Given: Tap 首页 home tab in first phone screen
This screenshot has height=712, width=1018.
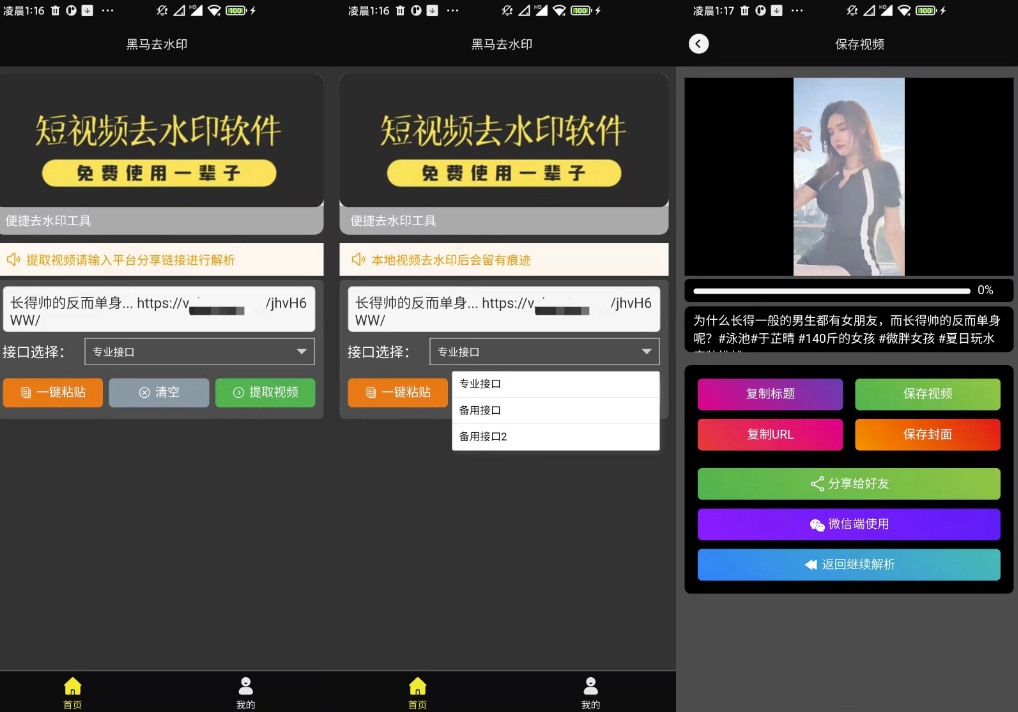Looking at the screenshot, I should [x=73, y=693].
